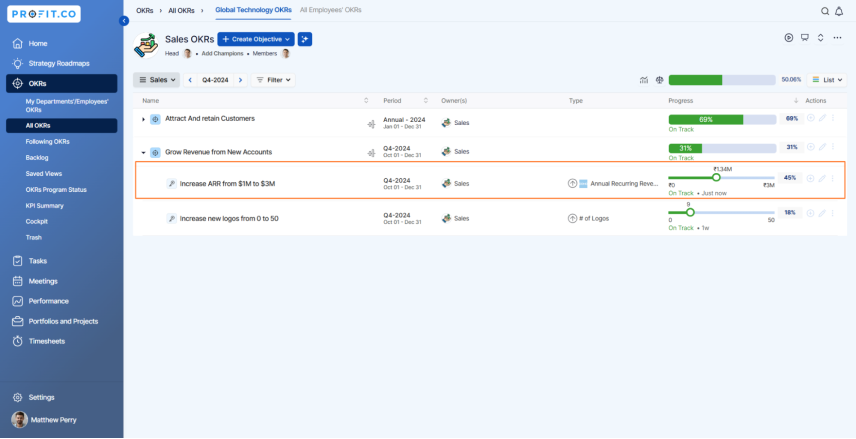The width and height of the screenshot is (856, 439).
Task: Click the play presentation icon
Action: [x=789, y=38]
